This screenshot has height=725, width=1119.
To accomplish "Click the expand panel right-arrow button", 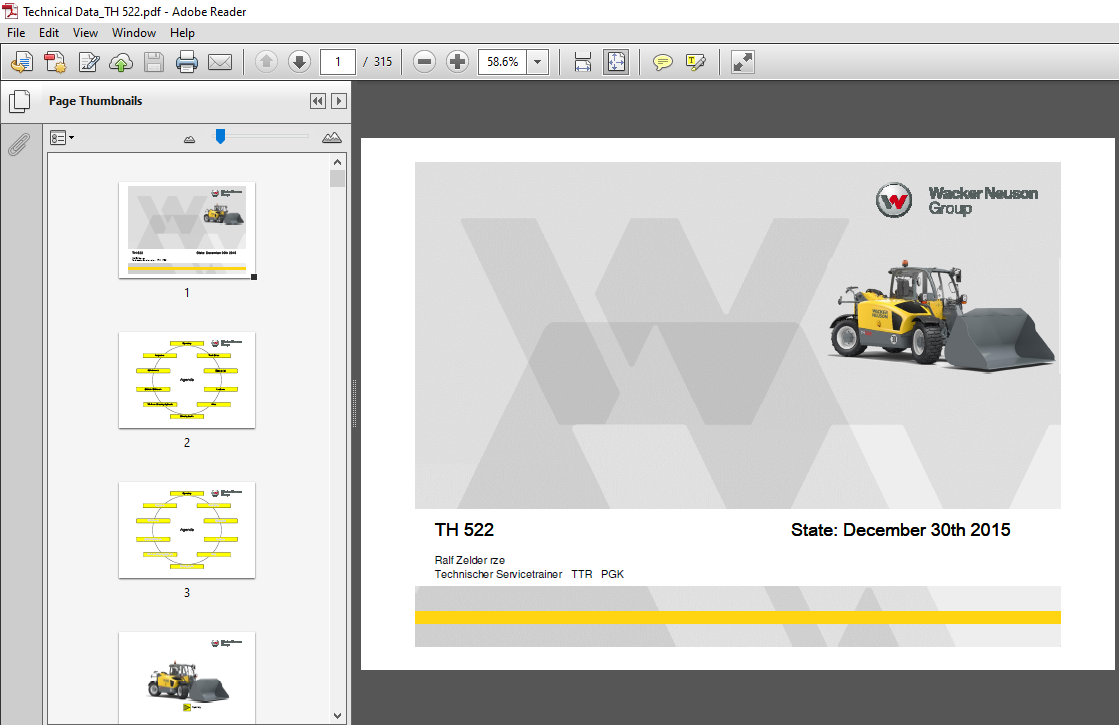I will (x=339, y=101).
